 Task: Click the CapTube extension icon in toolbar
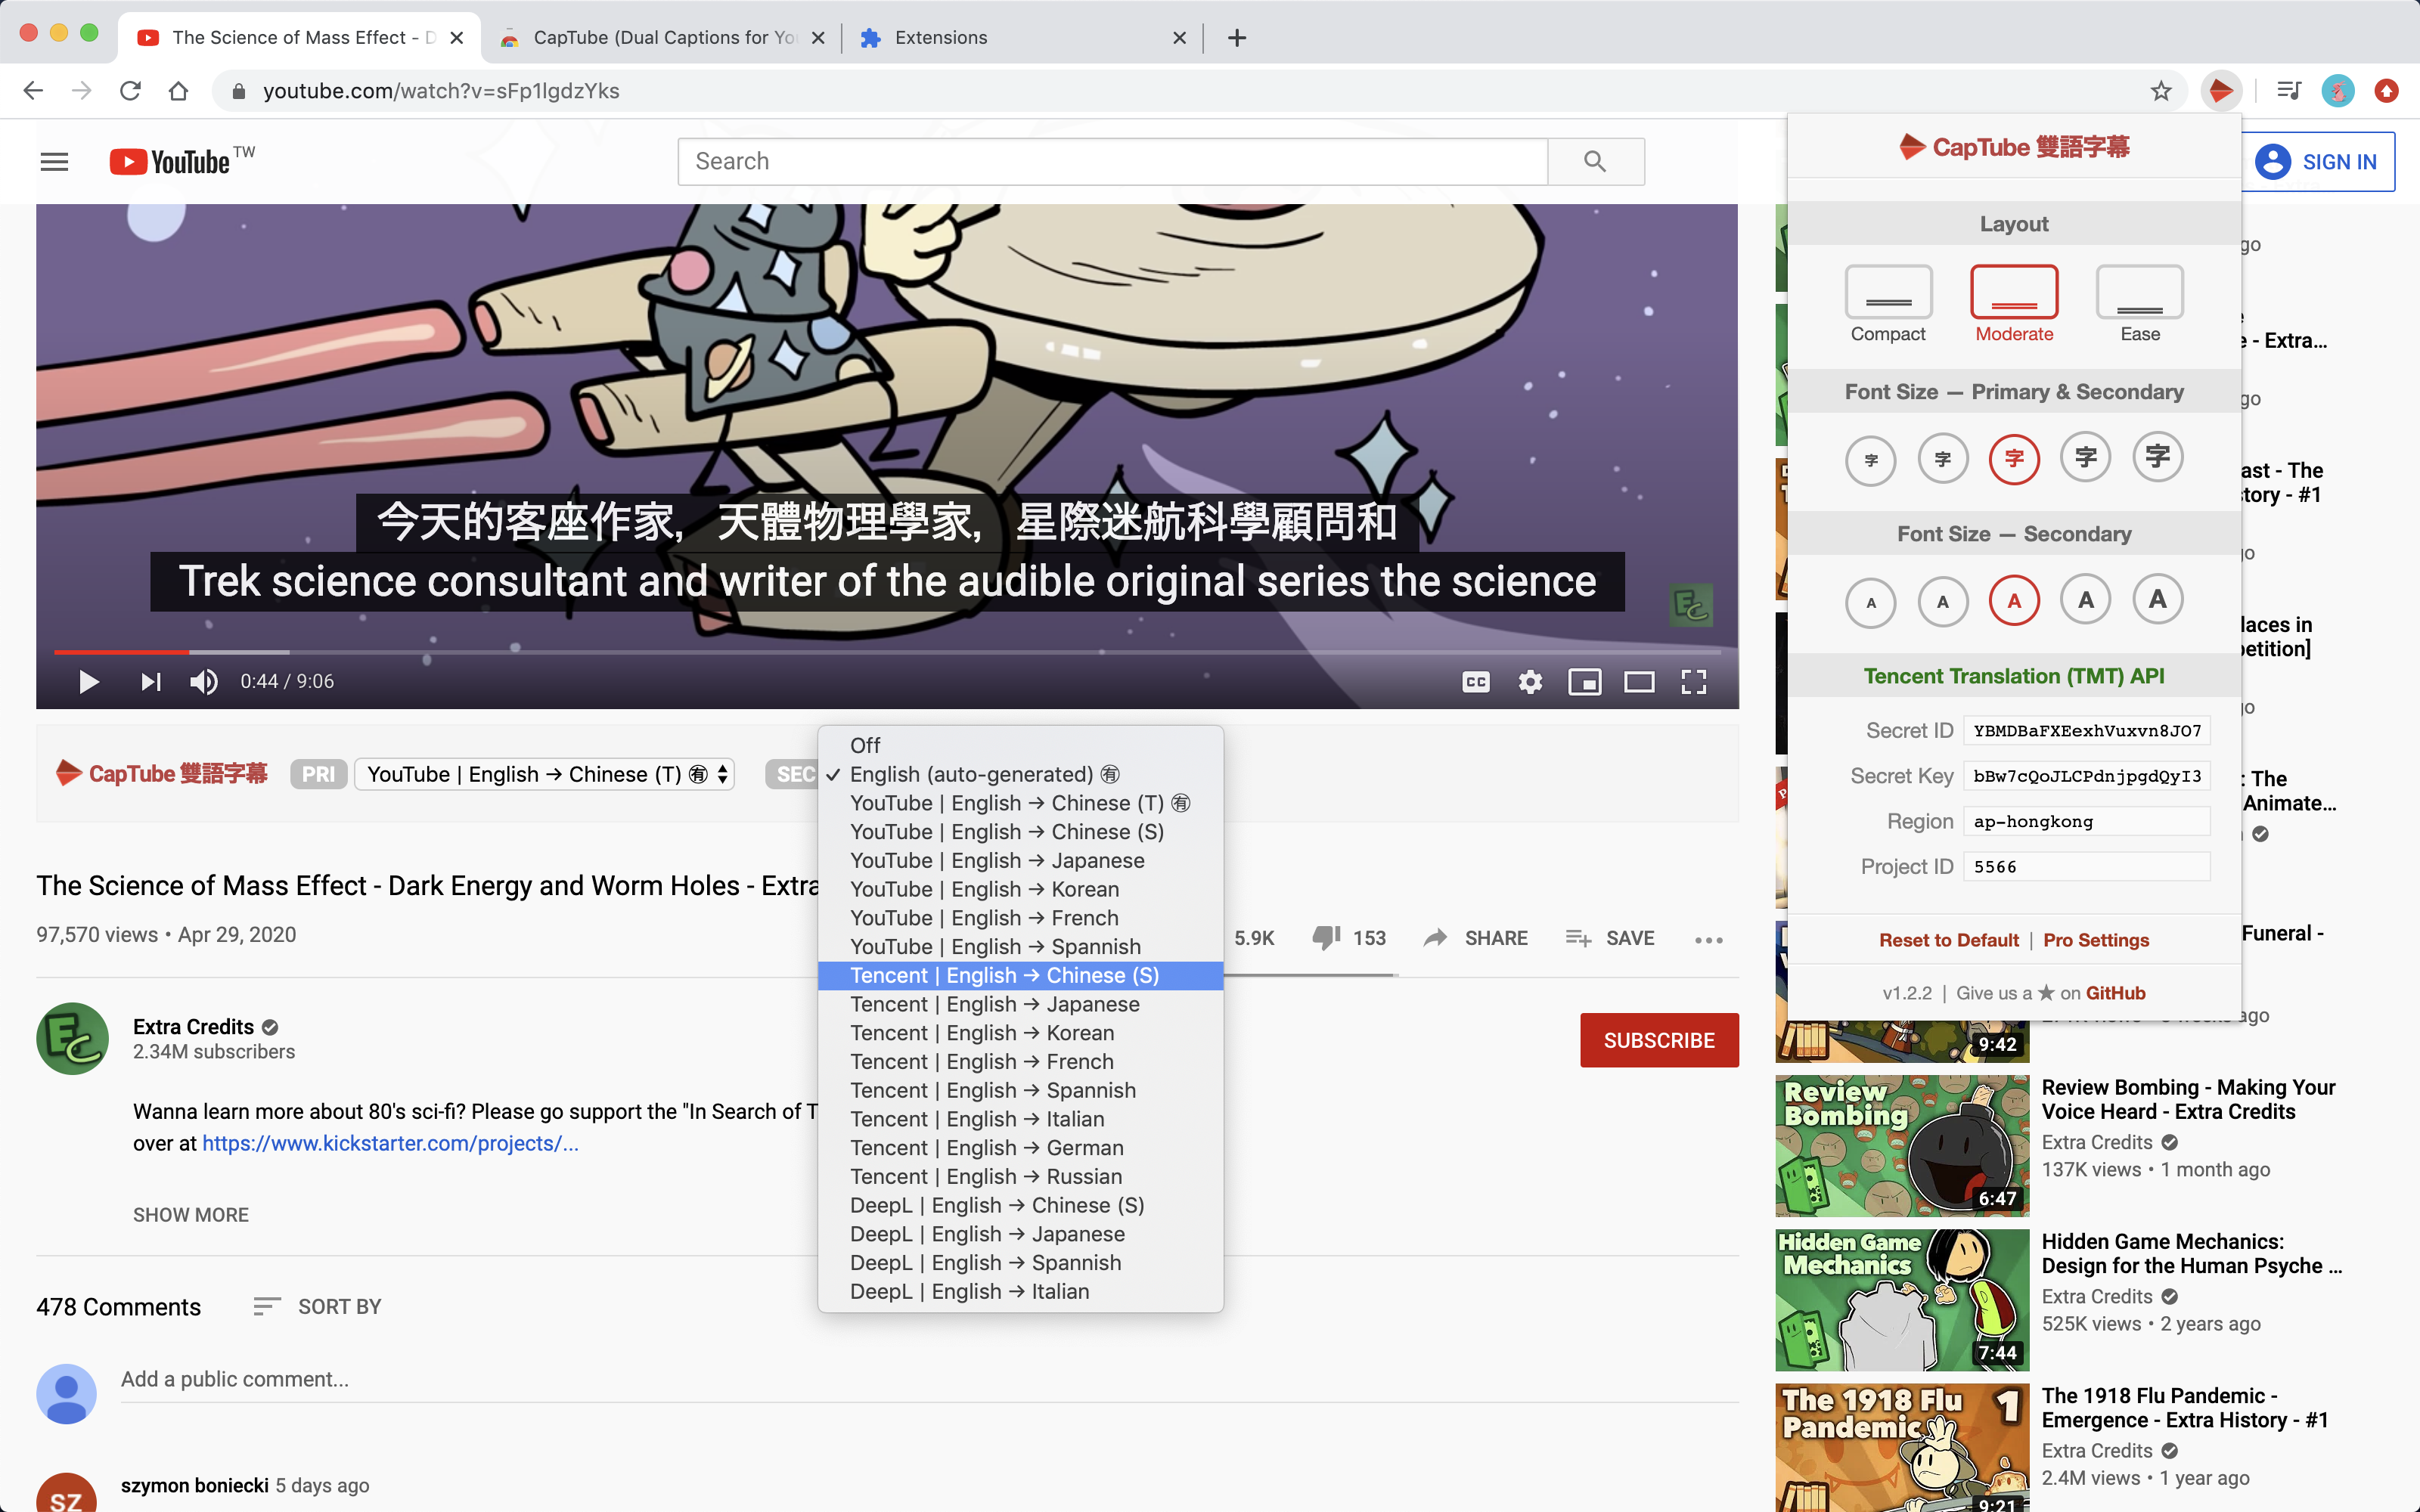[2220, 91]
